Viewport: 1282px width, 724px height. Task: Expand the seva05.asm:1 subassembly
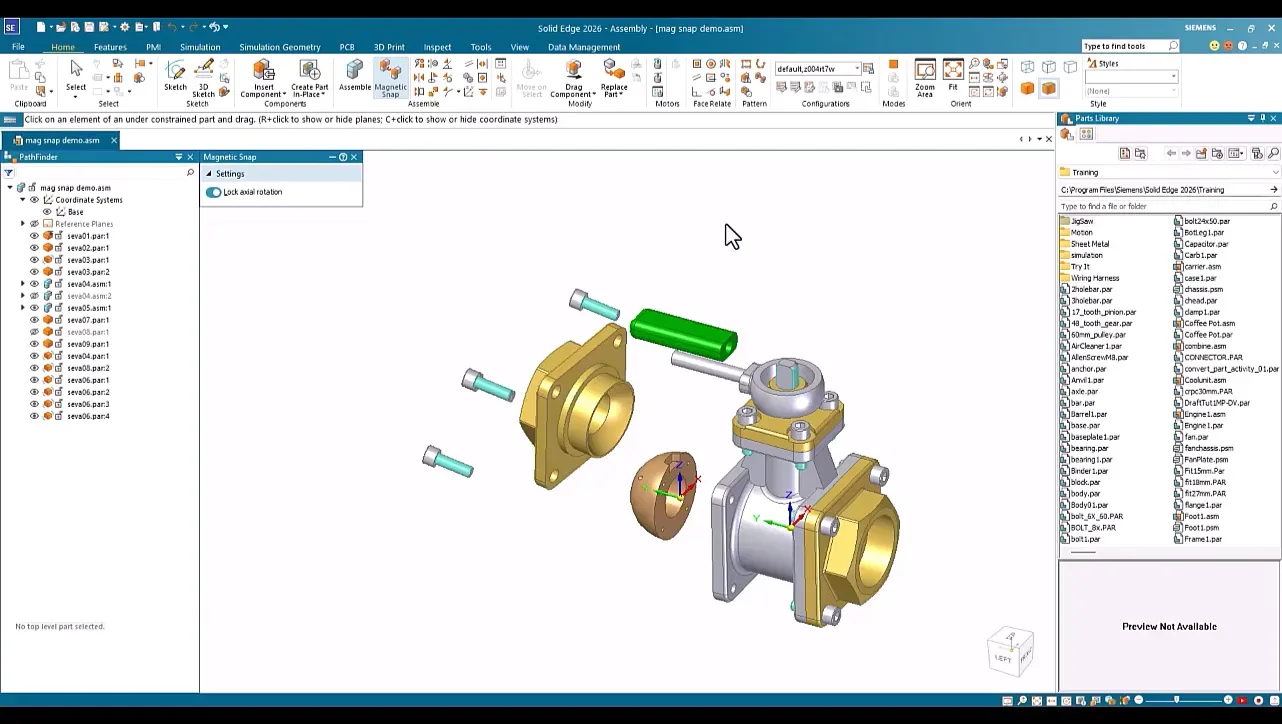23,308
